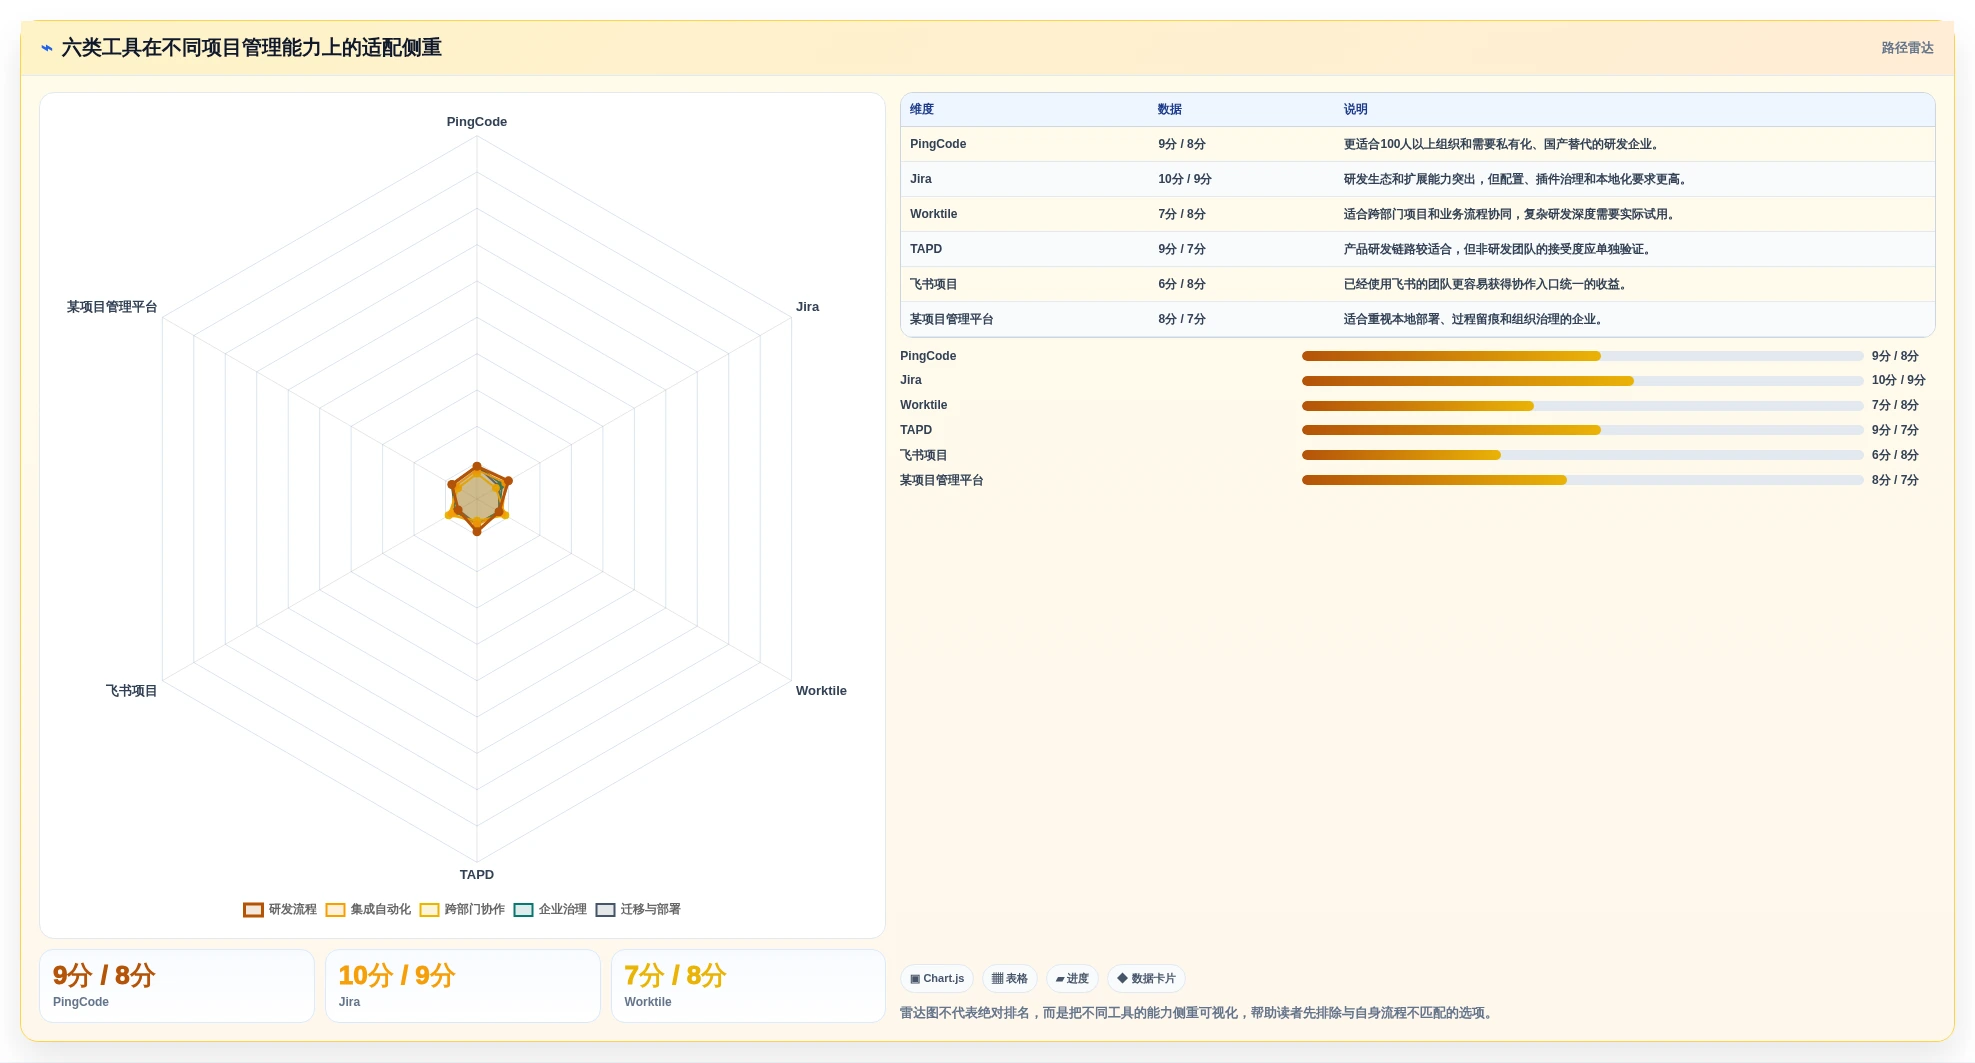Click the Jira description about 研发生态和扩展能力
Screen dimensions: 1975x1063
tap(1517, 180)
